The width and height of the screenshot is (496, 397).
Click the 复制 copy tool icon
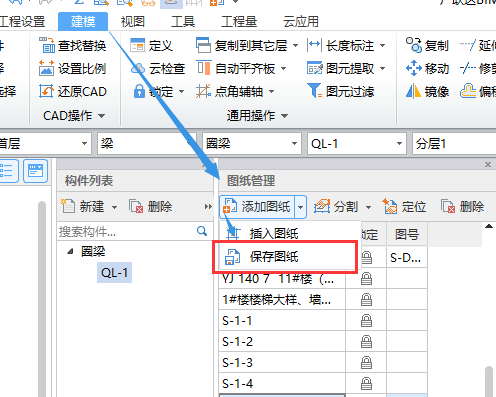414,45
